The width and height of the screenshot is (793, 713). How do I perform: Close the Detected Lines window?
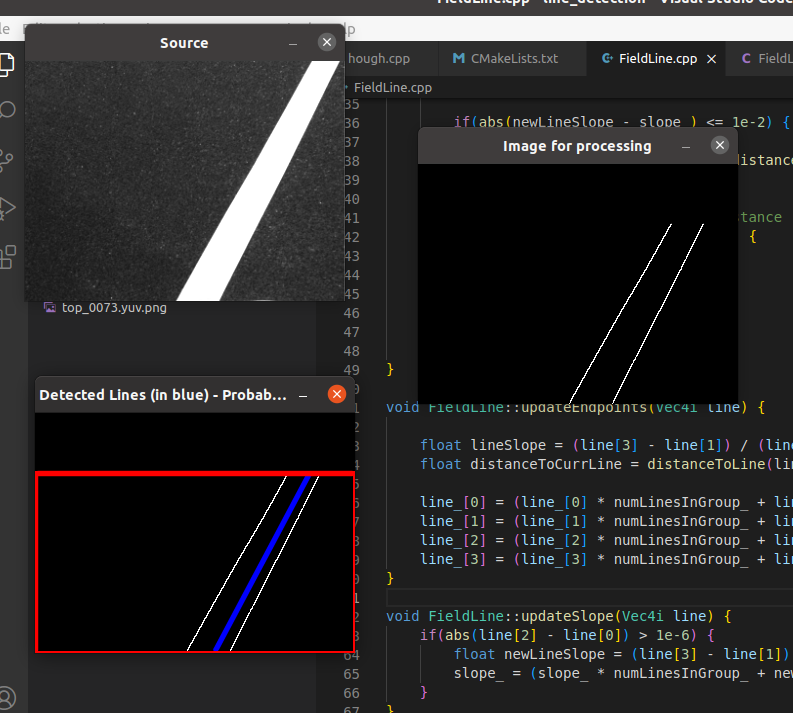coord(337,395)
